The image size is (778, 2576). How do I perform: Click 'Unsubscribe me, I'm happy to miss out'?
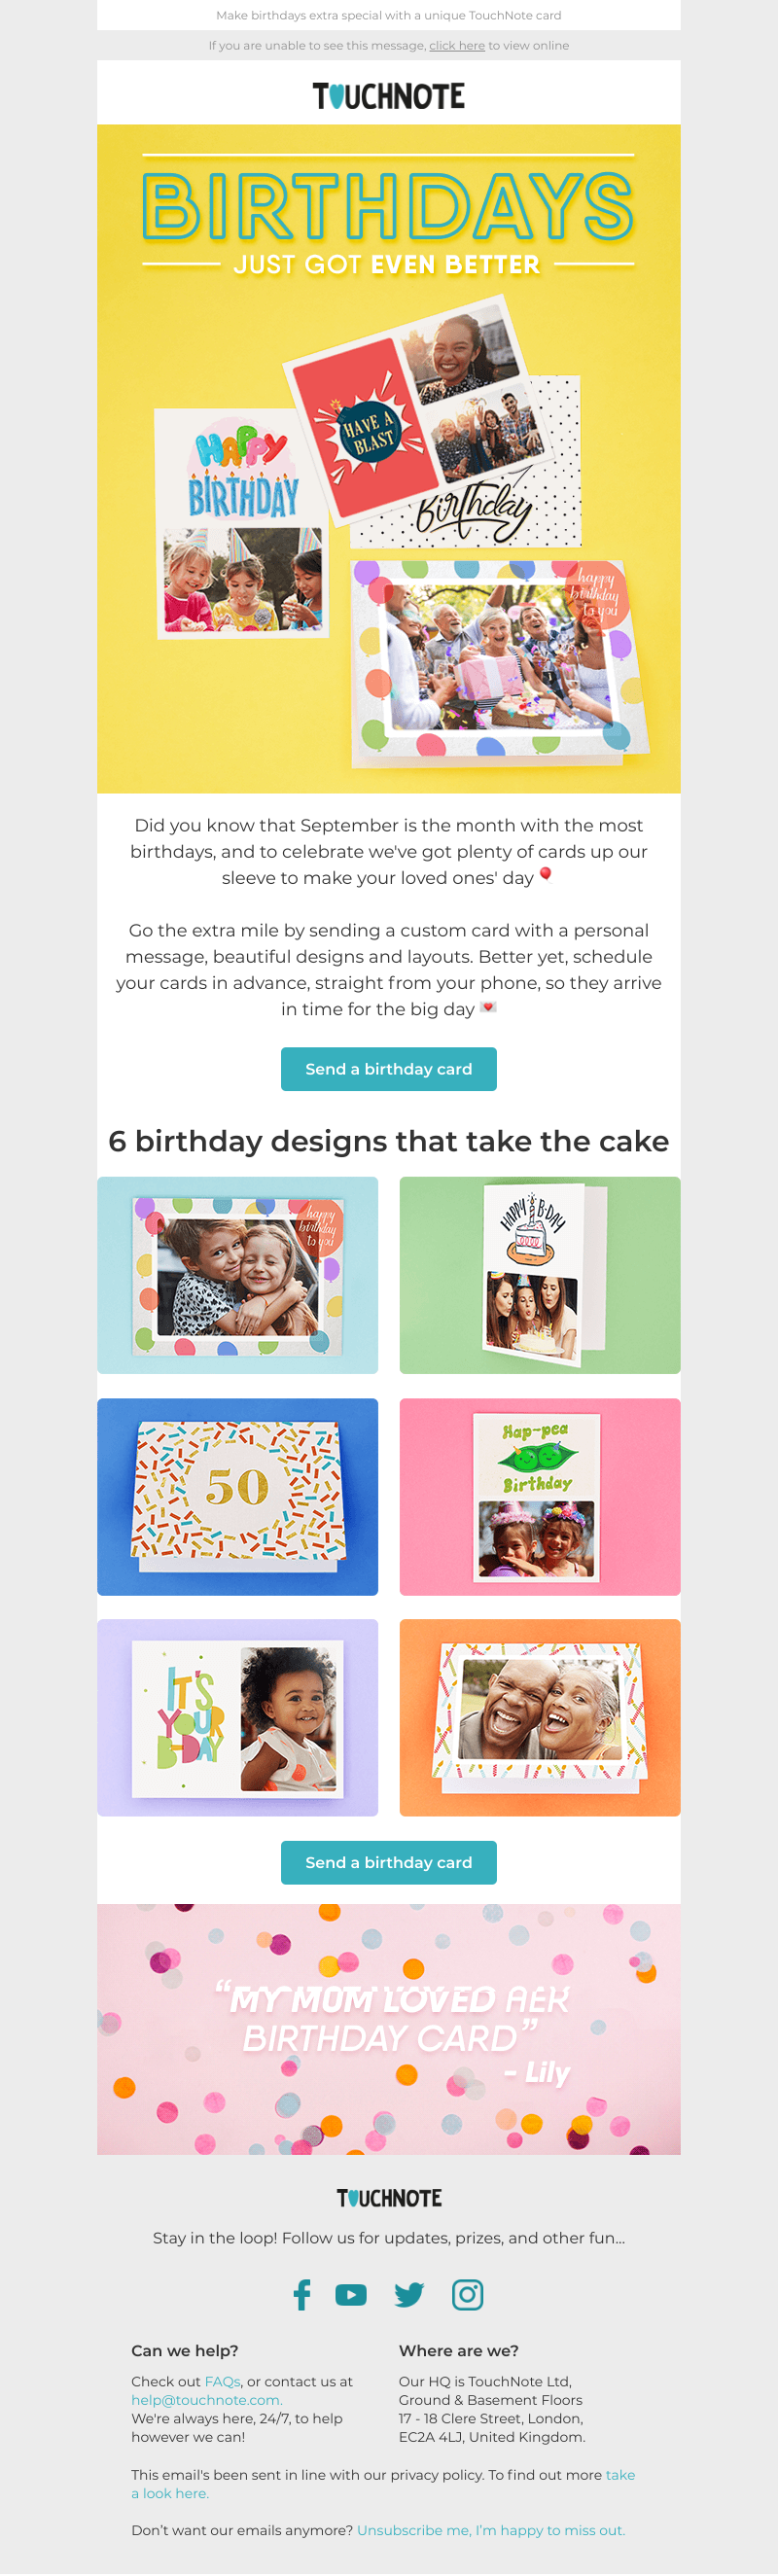[490, 2530]
